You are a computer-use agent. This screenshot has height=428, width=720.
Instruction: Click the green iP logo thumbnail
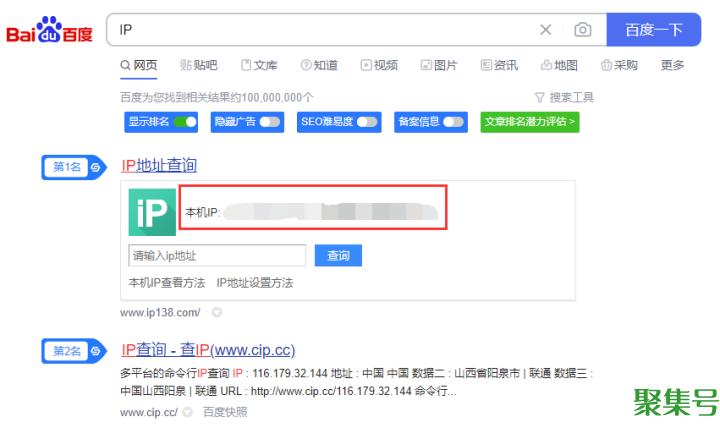coord(152,212)
